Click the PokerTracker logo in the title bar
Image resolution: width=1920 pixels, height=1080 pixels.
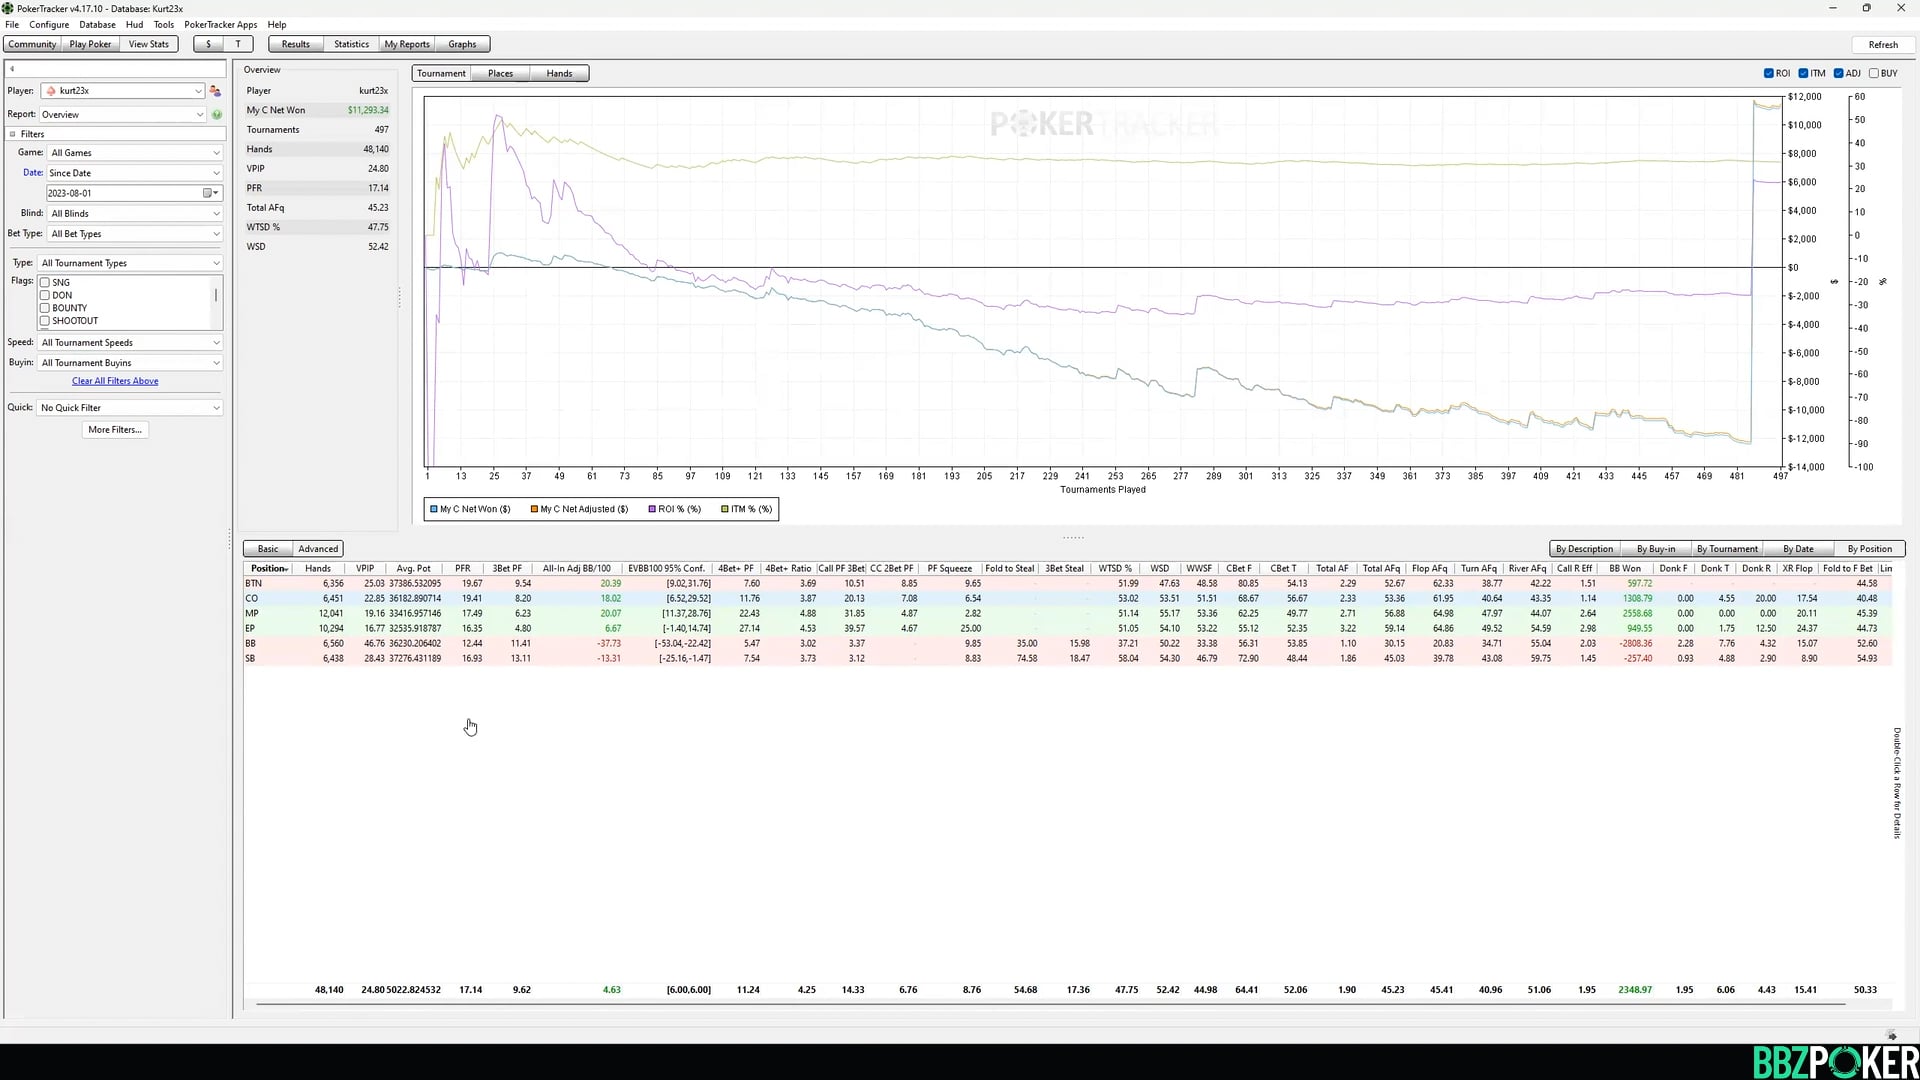click(x=8, y=8)
